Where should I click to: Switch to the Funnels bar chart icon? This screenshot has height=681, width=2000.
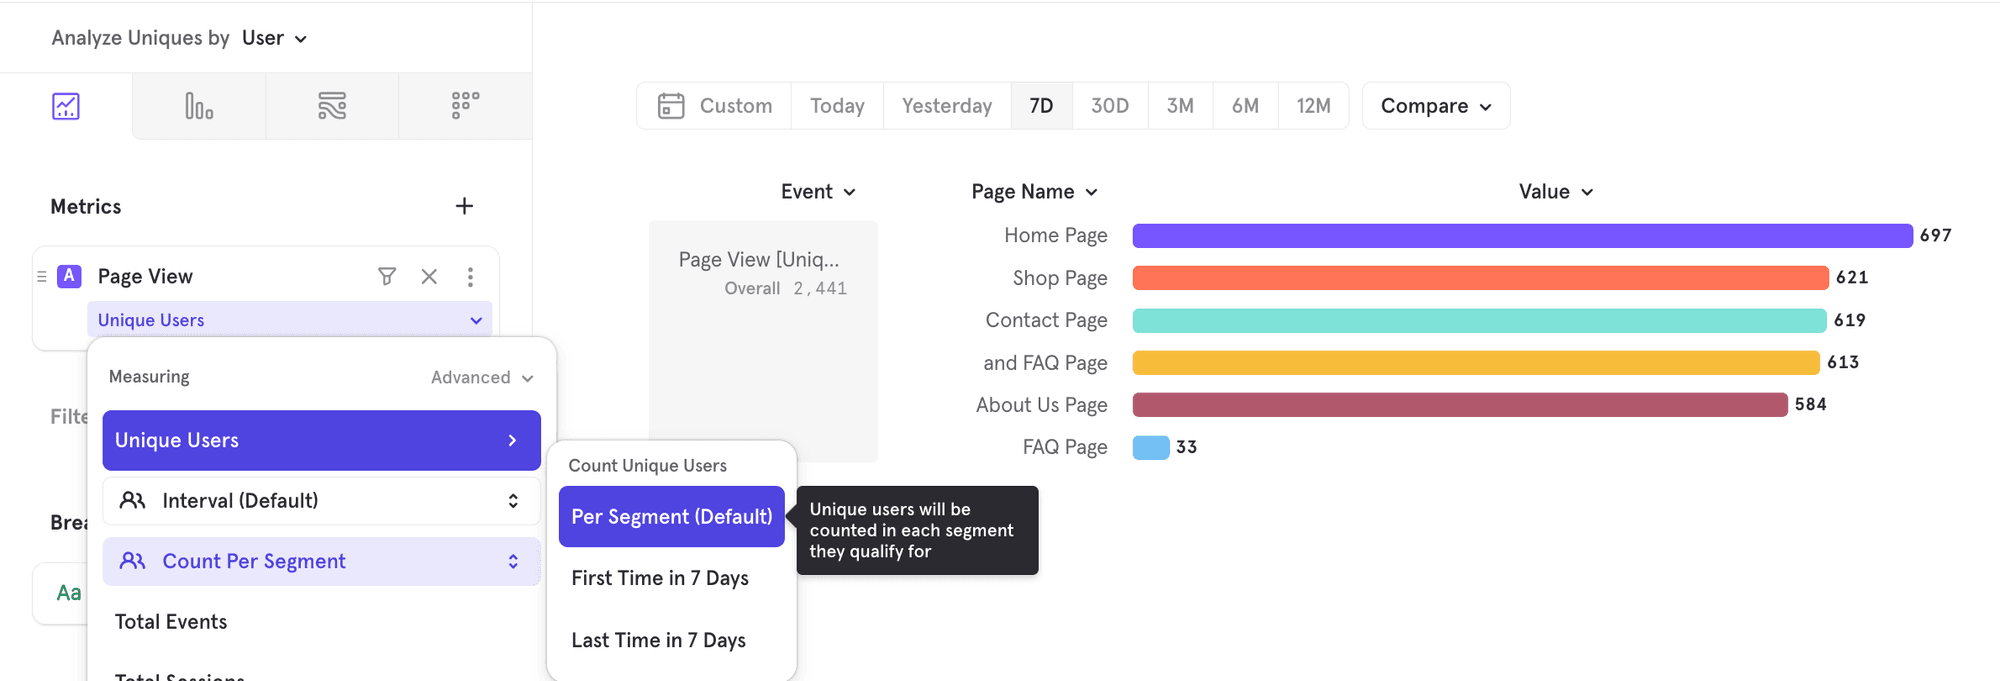(199, 106)
